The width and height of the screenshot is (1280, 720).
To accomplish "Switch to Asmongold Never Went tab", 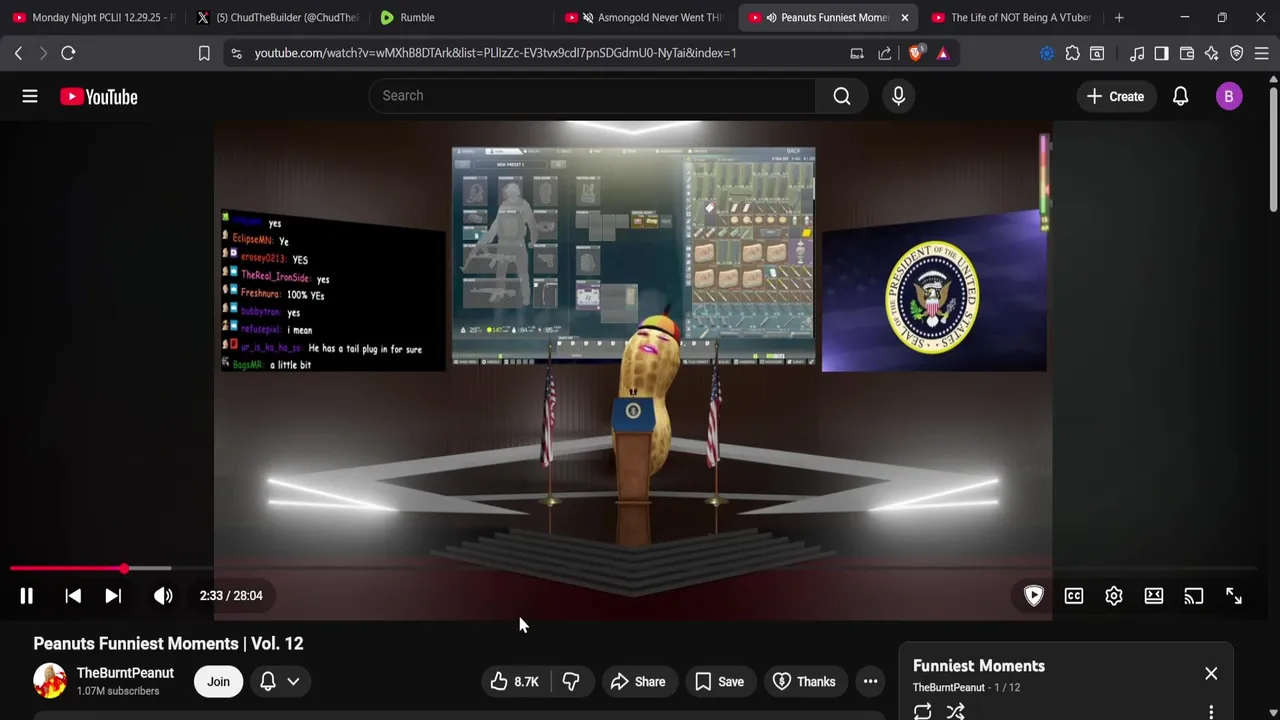I will pyautogui.click(x=645, y=17).
